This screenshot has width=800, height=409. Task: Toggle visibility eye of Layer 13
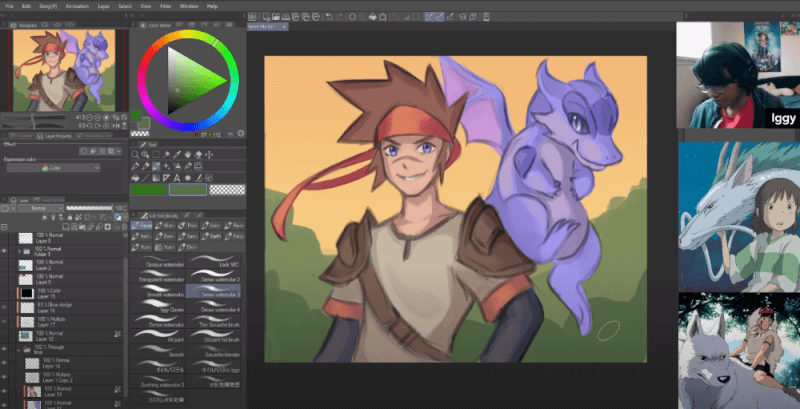4,391
